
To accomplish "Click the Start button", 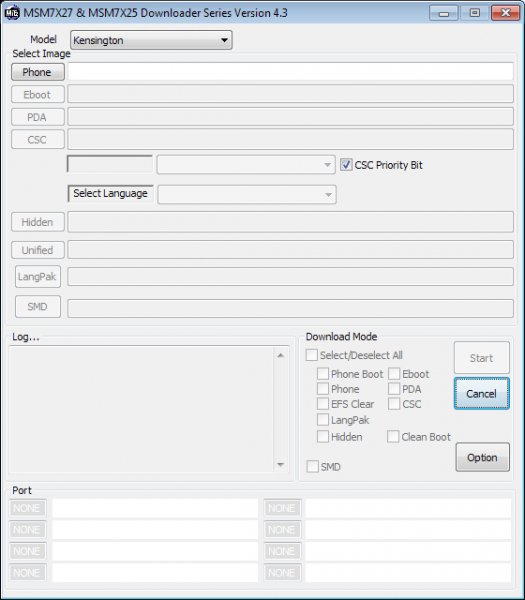I will [x=482, y=358].
